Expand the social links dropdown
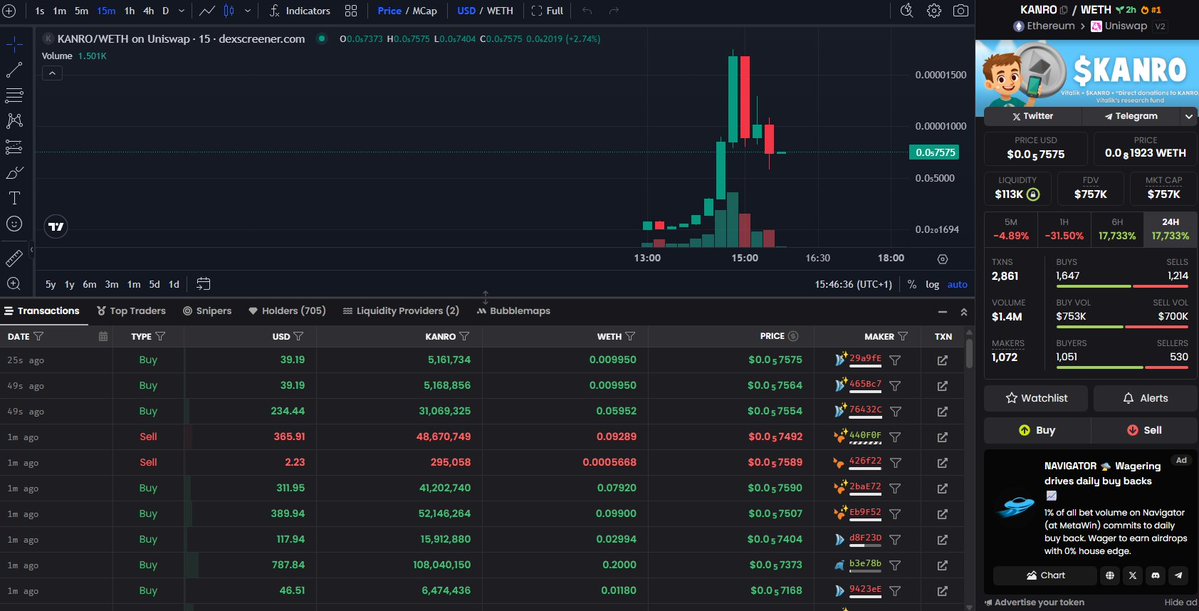The height and width of the screenshot is (611, 1199). (x=1188, y=116)
